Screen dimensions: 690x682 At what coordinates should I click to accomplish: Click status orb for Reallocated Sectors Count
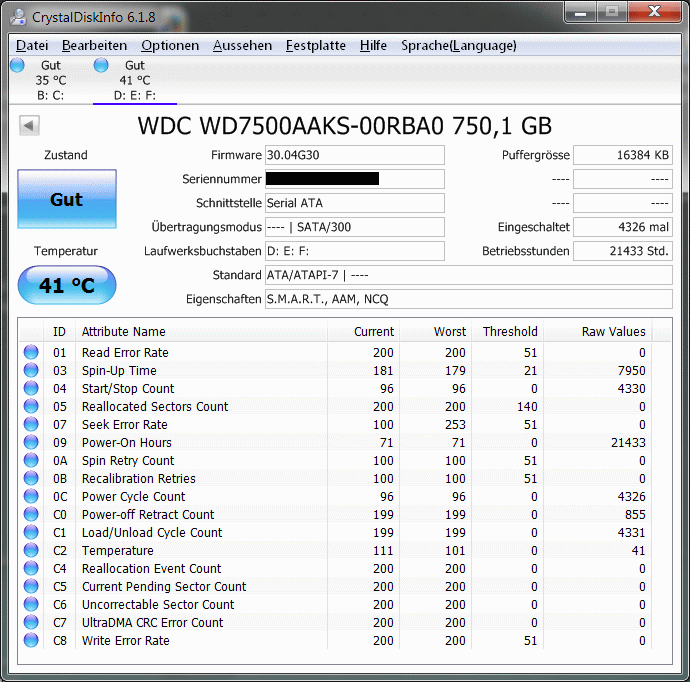(31, 407)
